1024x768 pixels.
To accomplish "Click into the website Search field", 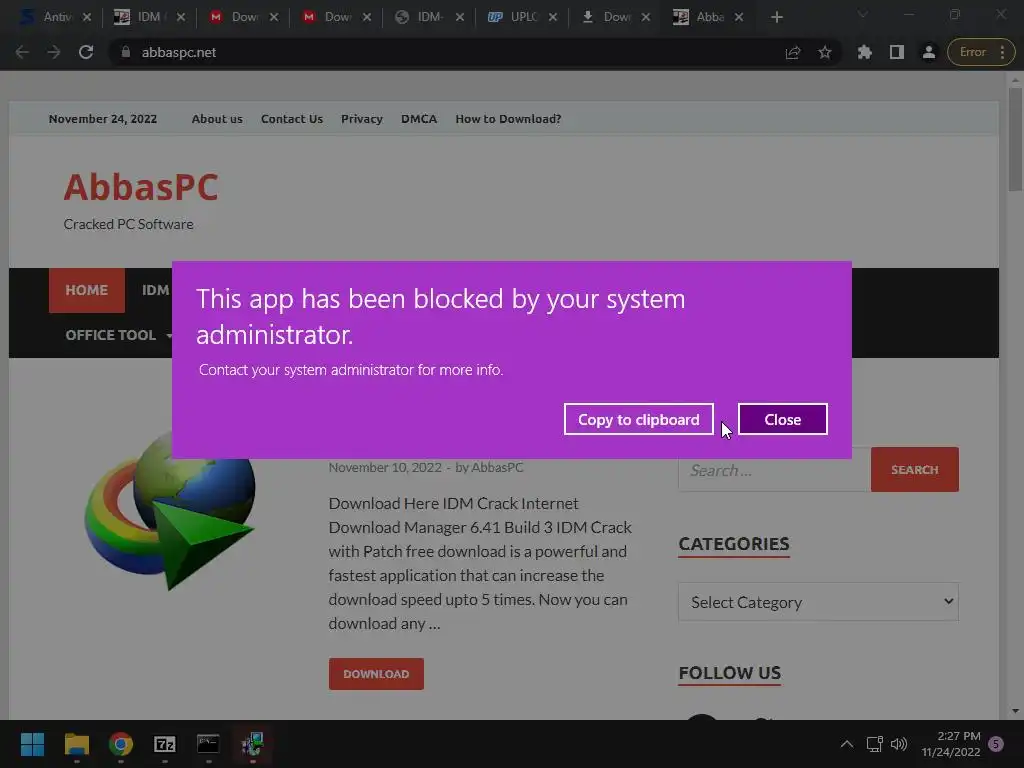I will click(775, 470).
